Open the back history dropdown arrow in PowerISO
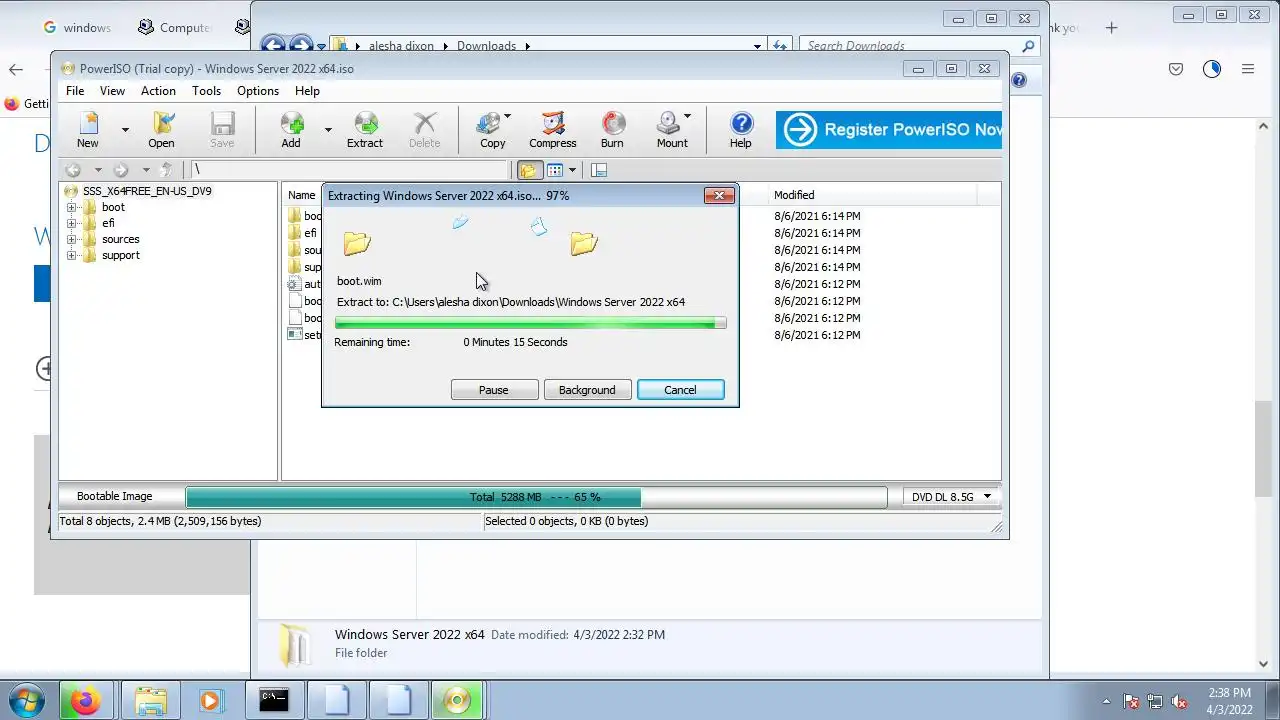The width and height of the screenshot is (1280, 720). [97, 170]
